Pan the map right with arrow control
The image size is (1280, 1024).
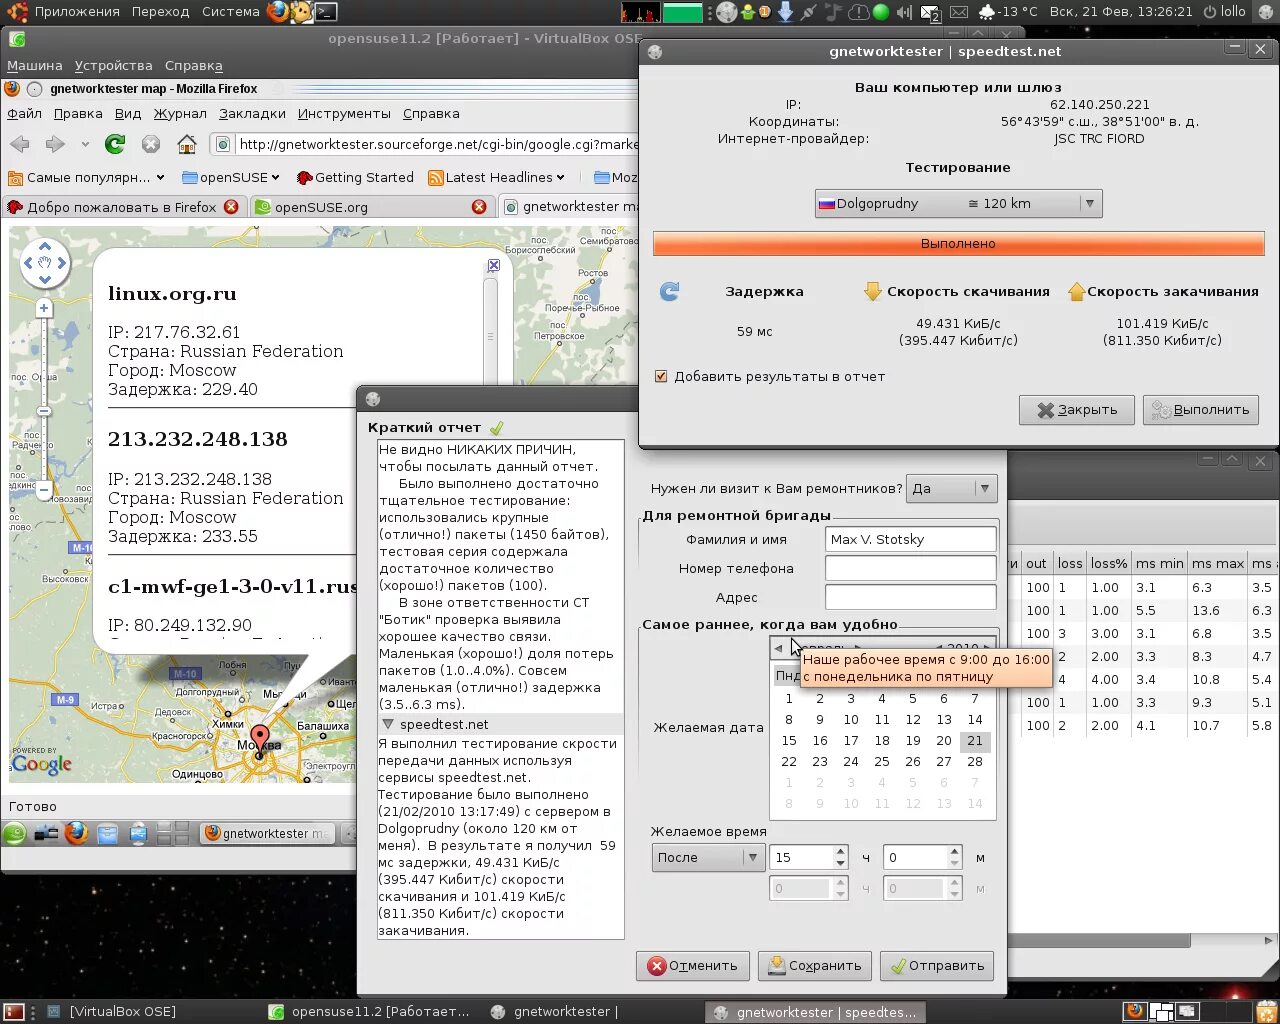pyautogui.click(x=61, y=263)
